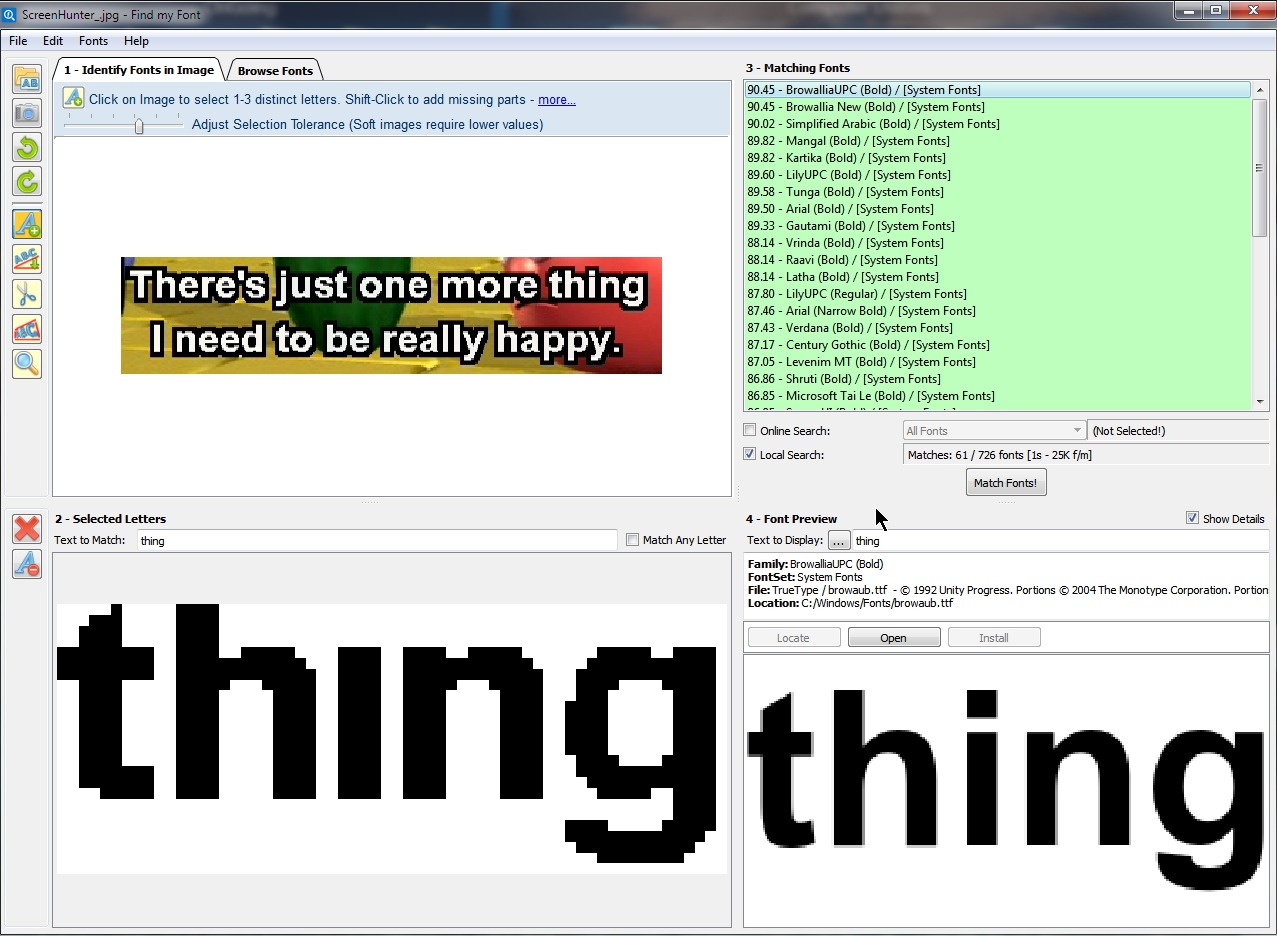1277x936 pixels.
Task: Select the Vrinda (Bold) font row
Action: [998, 243]
